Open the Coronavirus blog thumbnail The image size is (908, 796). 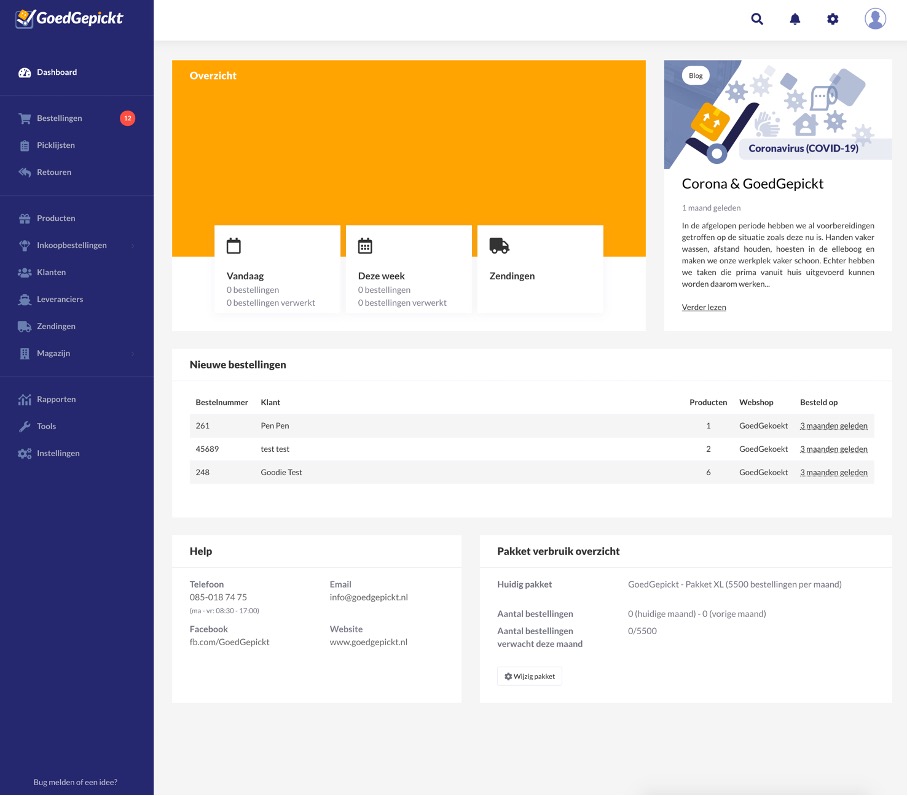coord(778,115)
